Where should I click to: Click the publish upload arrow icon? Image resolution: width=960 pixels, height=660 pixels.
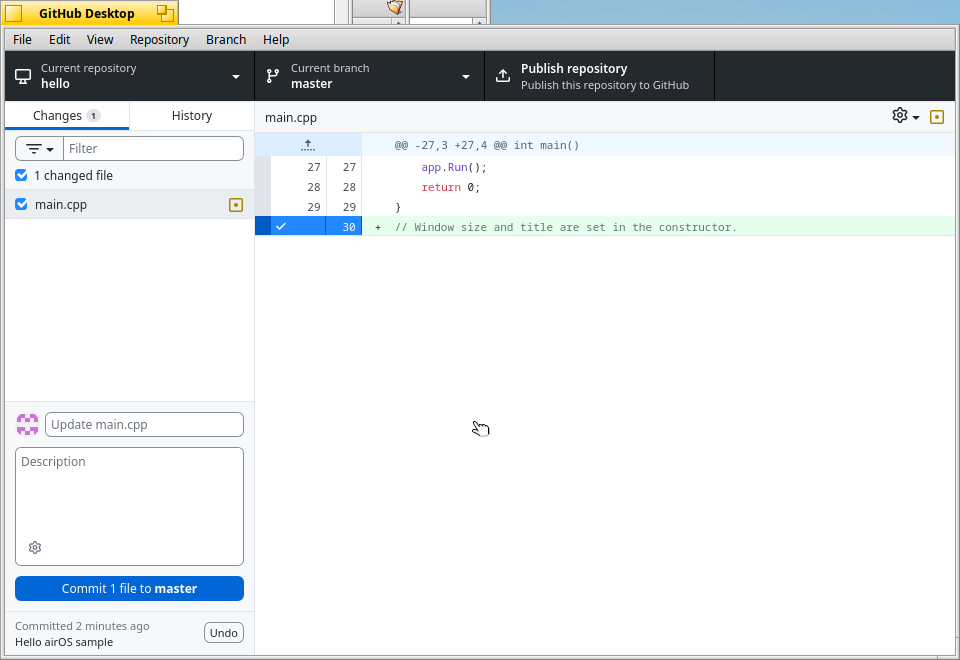[503, 76]
